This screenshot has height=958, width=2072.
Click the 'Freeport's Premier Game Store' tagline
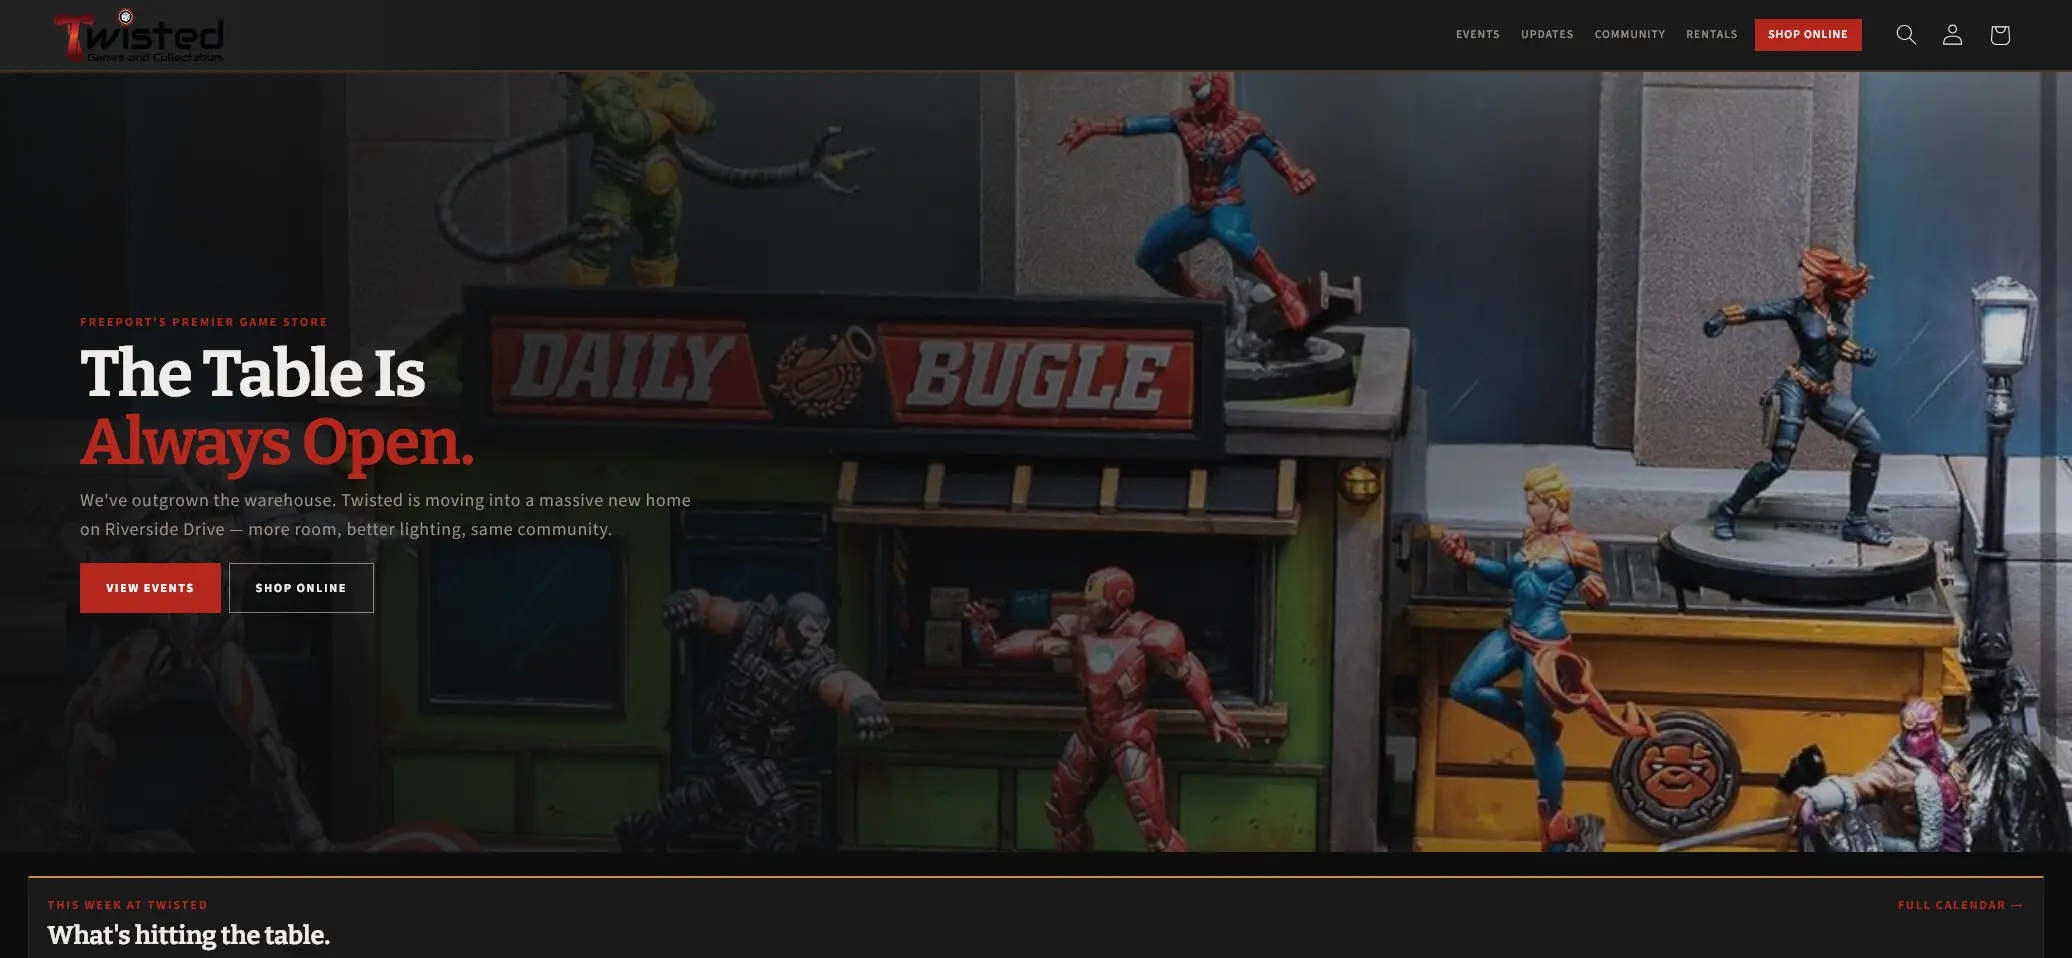click(204, 322)
